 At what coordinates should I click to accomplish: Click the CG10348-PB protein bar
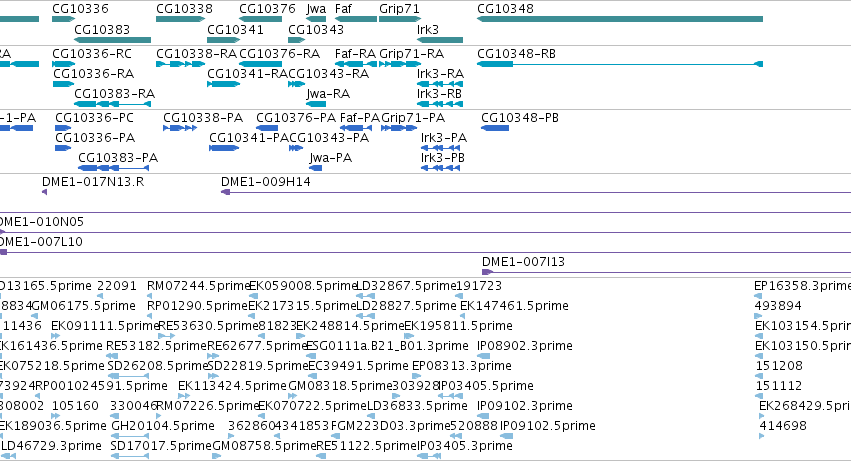coord(495,128)
